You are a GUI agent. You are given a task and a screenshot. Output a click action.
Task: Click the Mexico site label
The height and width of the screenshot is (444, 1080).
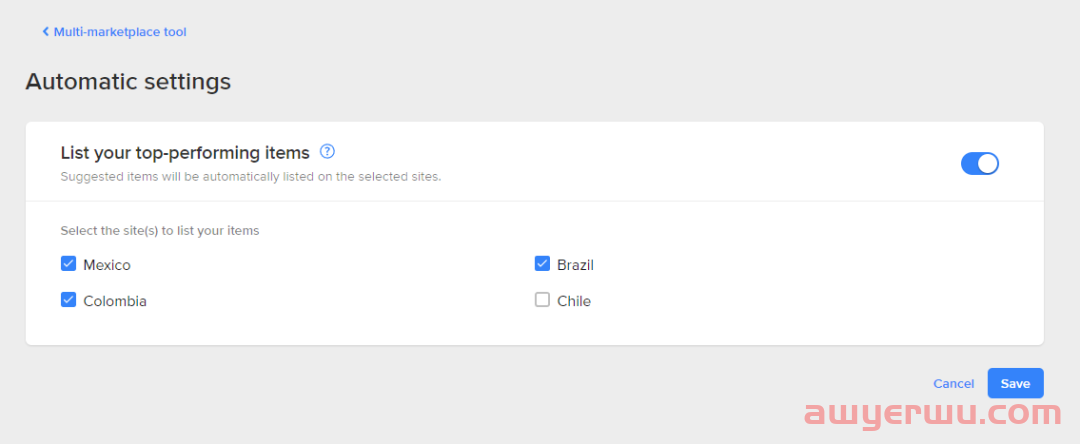[107, 265]
